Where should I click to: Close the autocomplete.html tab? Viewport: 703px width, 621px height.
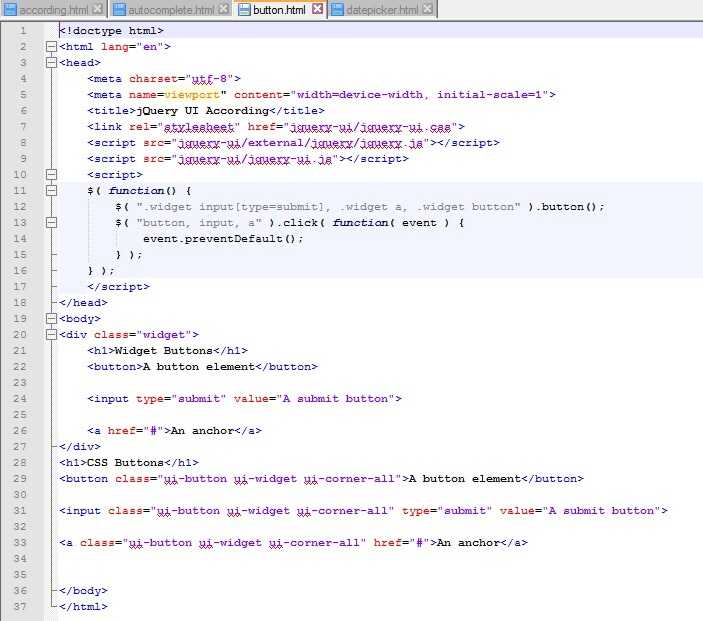point(224,9)
